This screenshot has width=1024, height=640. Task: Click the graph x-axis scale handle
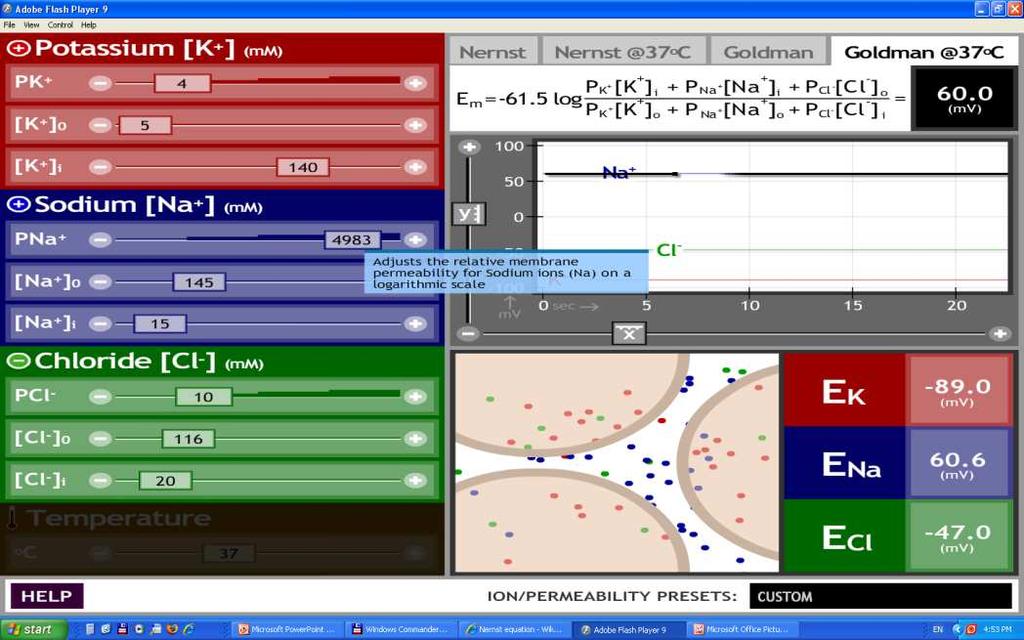coord(629,334)
